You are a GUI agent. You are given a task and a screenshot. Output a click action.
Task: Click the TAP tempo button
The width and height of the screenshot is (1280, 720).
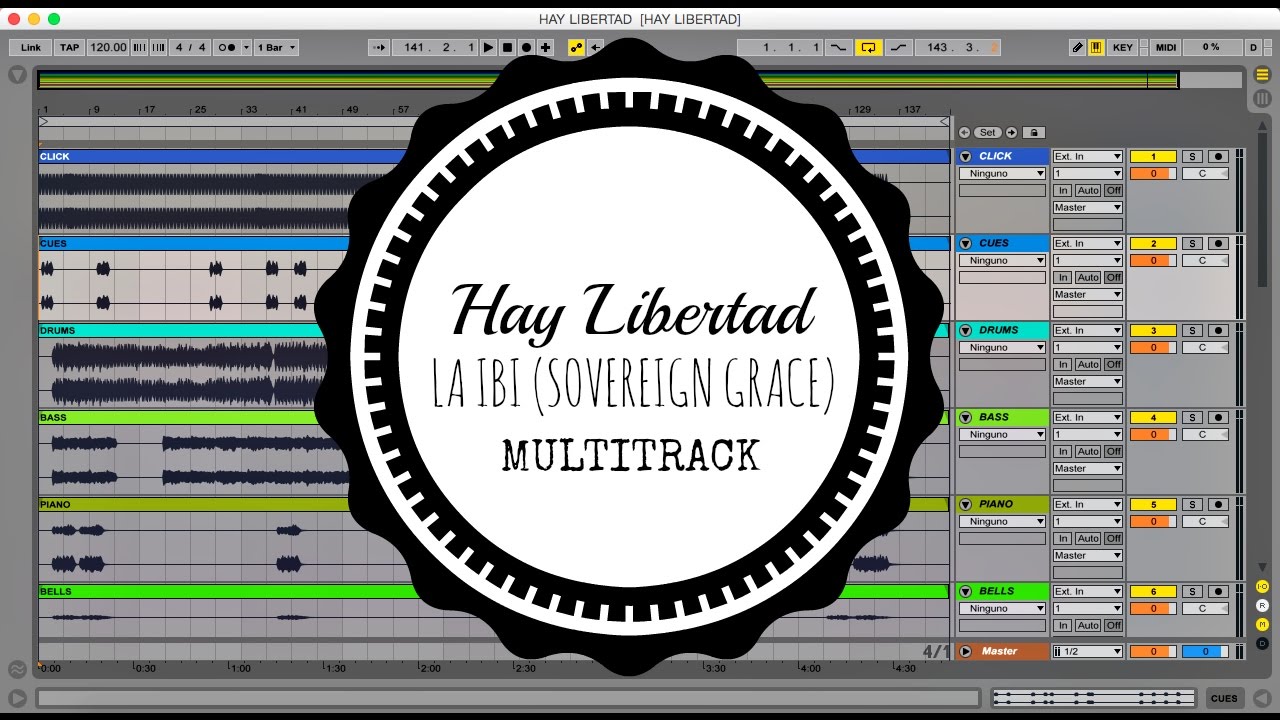click(69, 47)
